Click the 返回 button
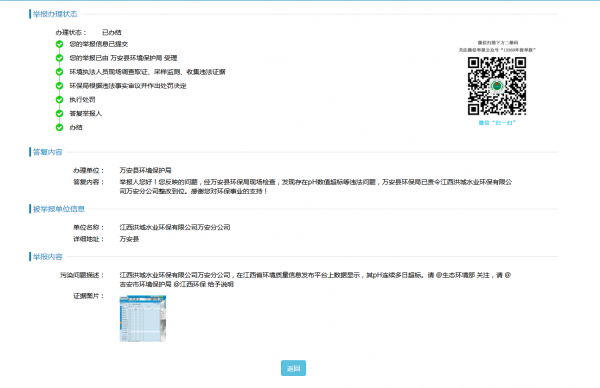The image size is (600, 388). tap(293, 368)
